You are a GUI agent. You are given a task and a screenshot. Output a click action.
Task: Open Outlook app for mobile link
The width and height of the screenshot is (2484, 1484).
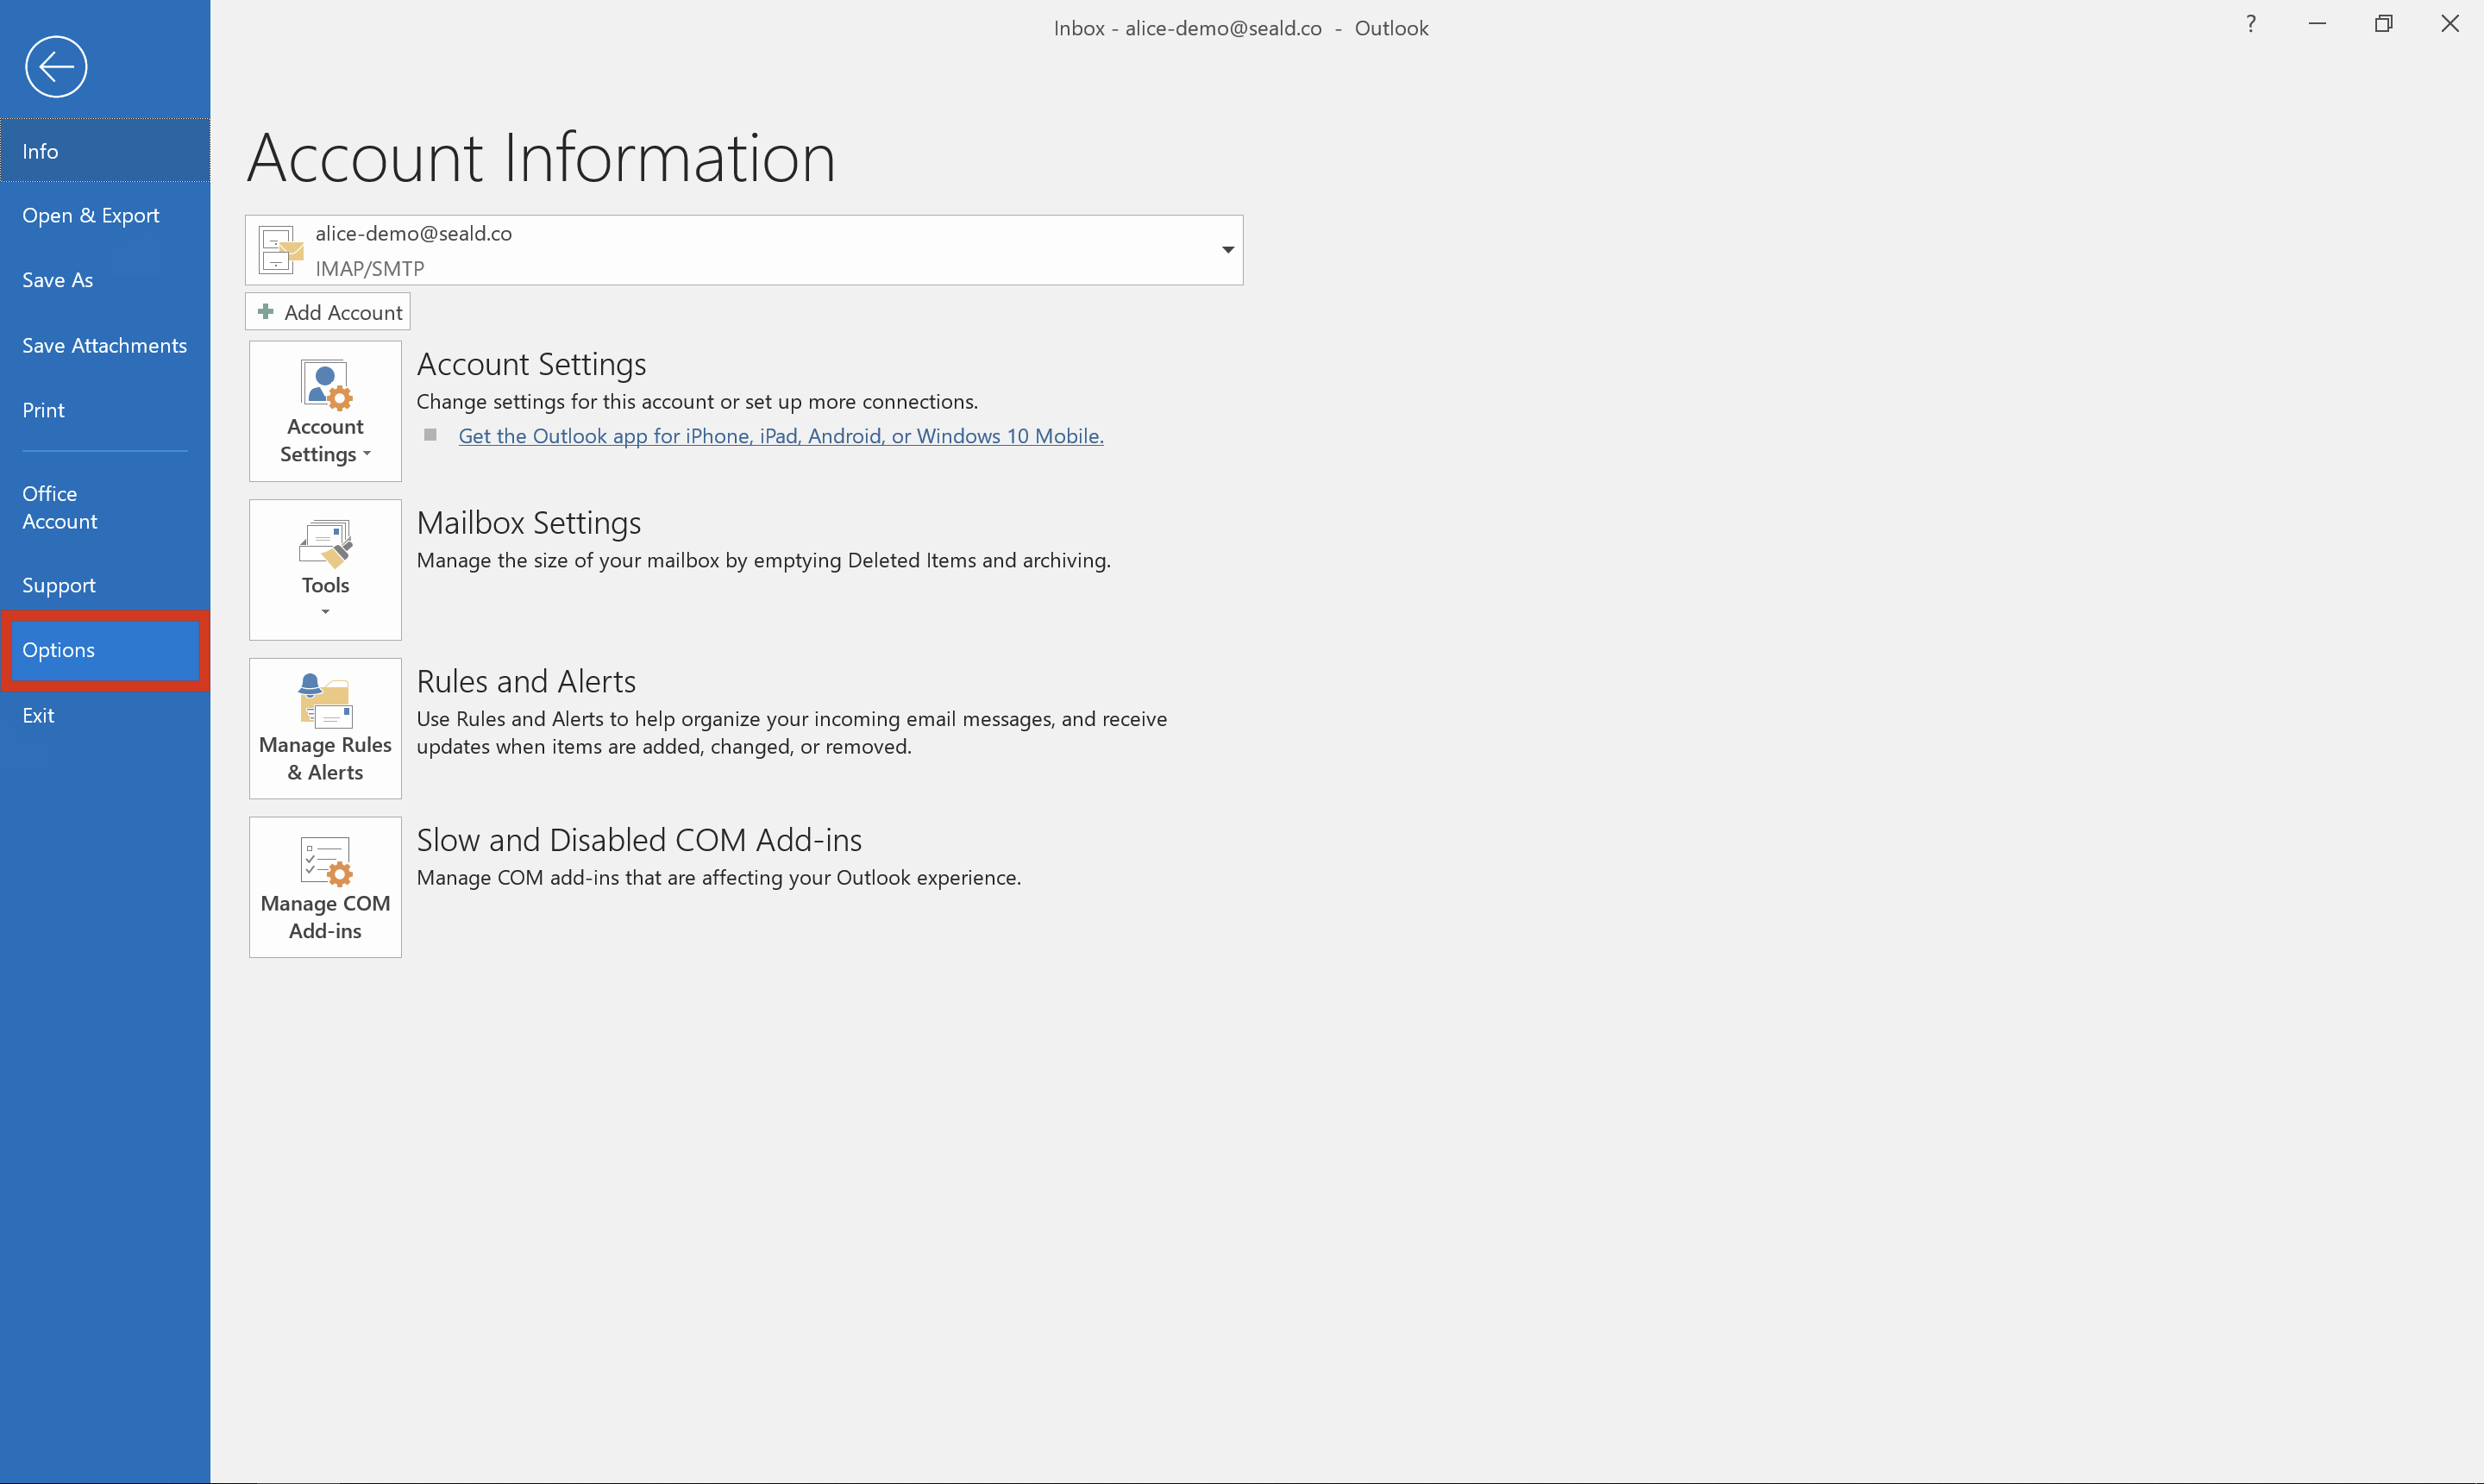point(781,436)
